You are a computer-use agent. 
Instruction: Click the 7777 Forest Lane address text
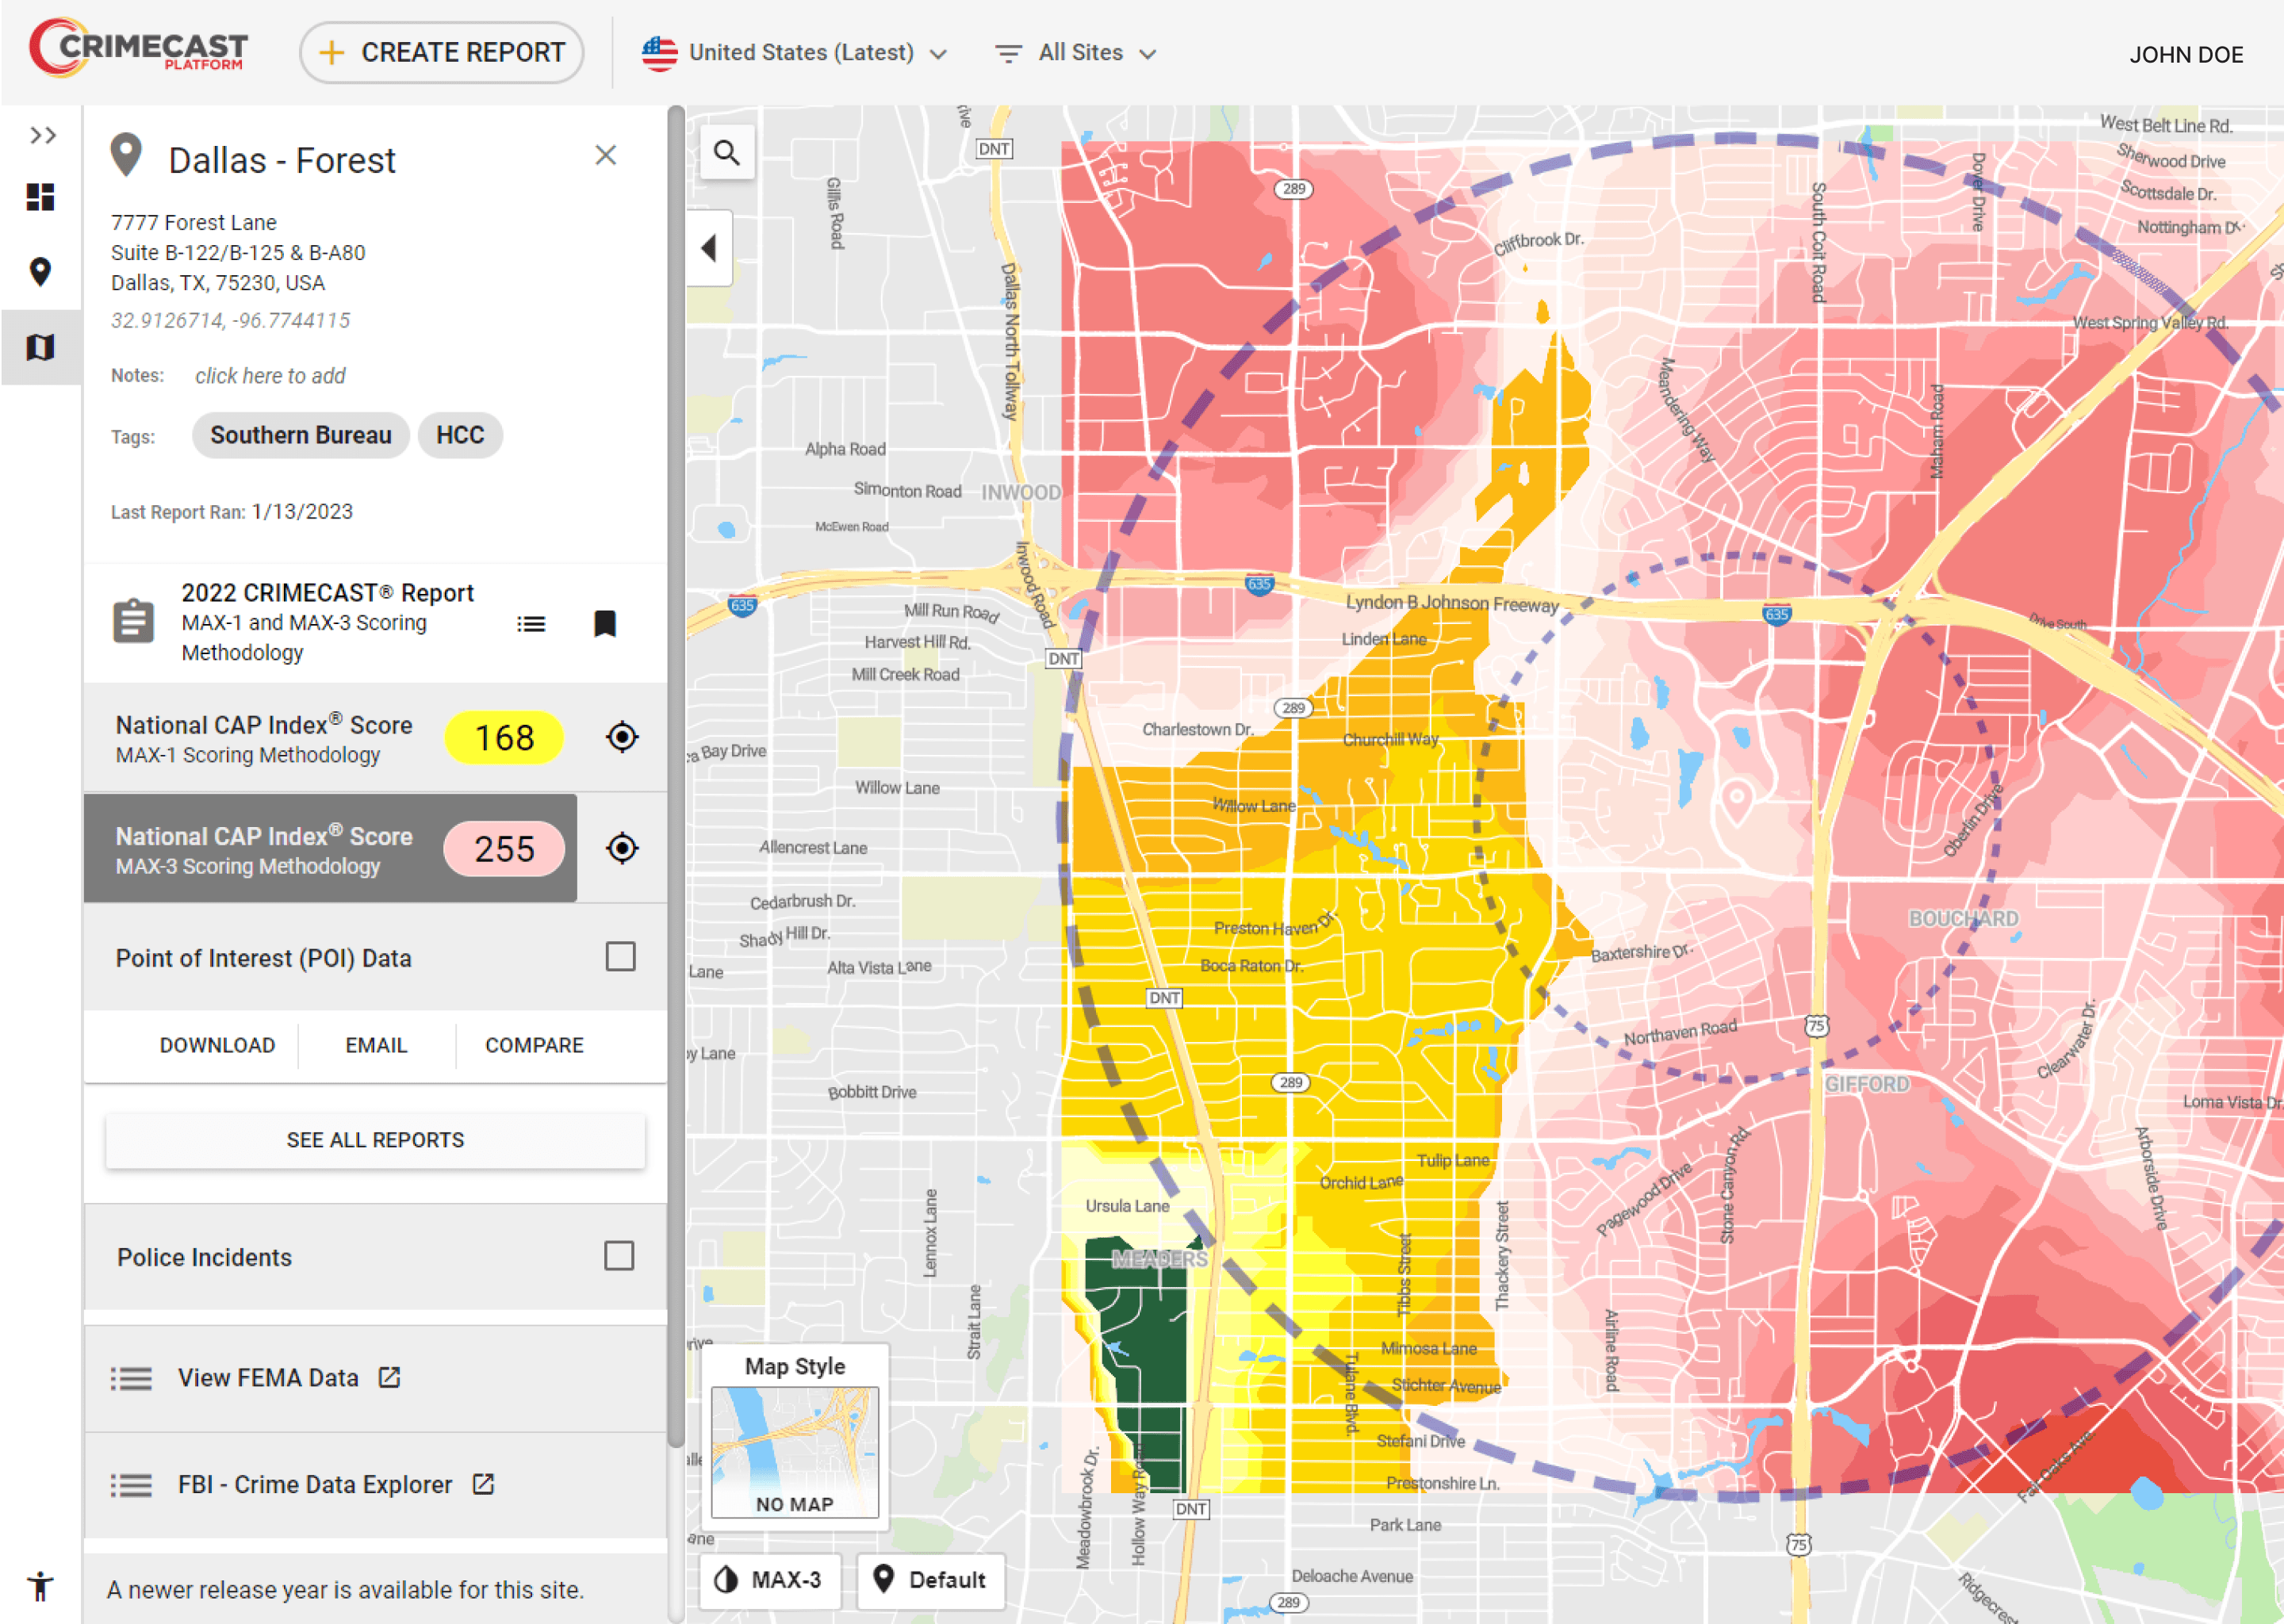tap(194, 222)
